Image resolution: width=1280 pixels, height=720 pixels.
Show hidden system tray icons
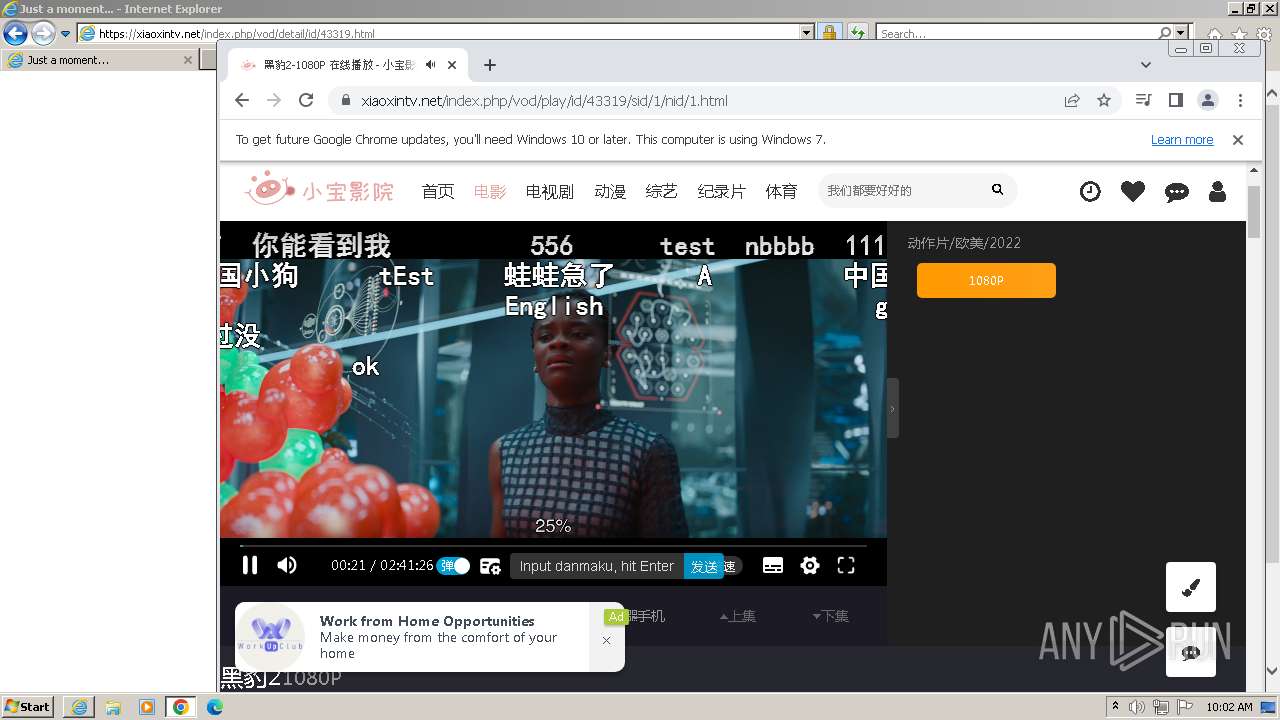[x=1116, y=707]
